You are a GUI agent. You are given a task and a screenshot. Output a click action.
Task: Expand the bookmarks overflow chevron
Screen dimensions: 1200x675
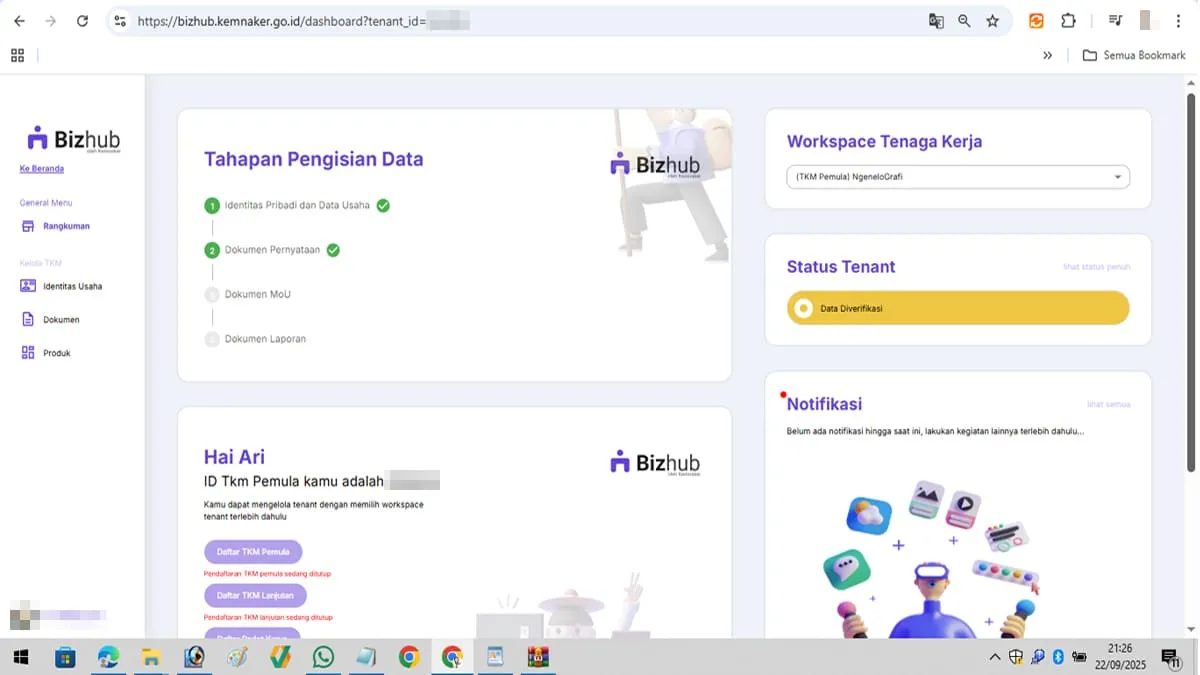1048,55
